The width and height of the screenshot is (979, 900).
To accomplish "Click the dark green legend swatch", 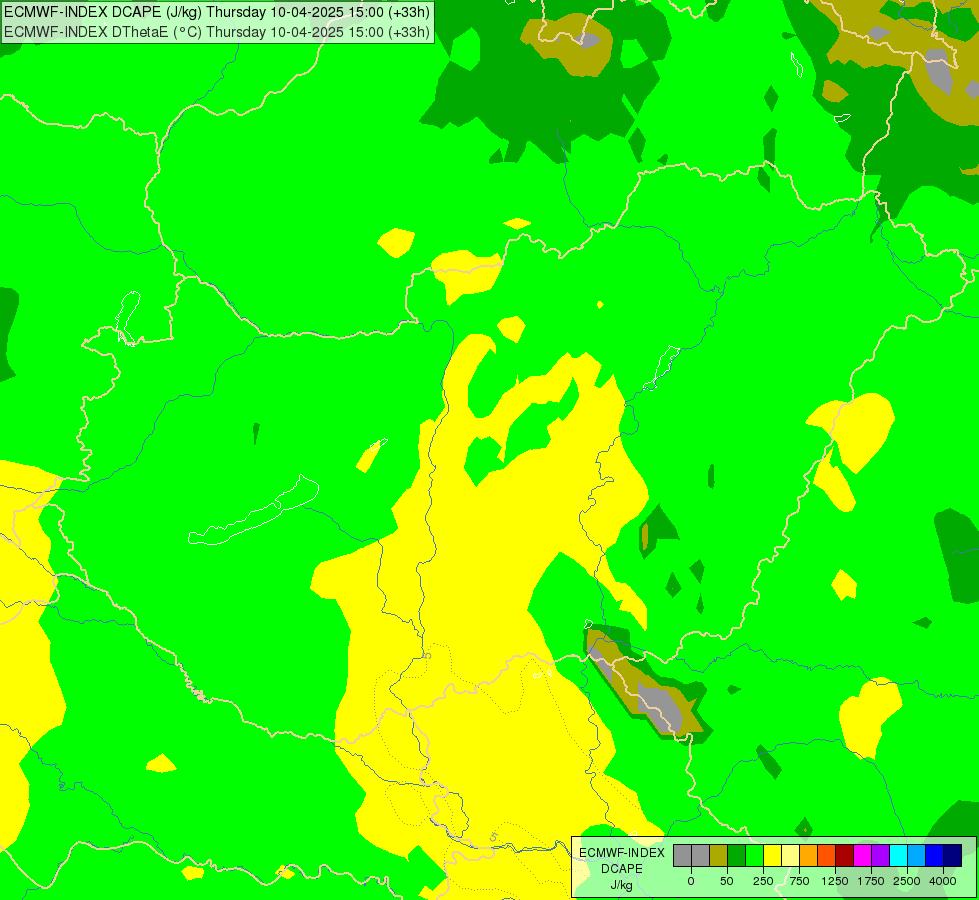I will pos(736,855).
